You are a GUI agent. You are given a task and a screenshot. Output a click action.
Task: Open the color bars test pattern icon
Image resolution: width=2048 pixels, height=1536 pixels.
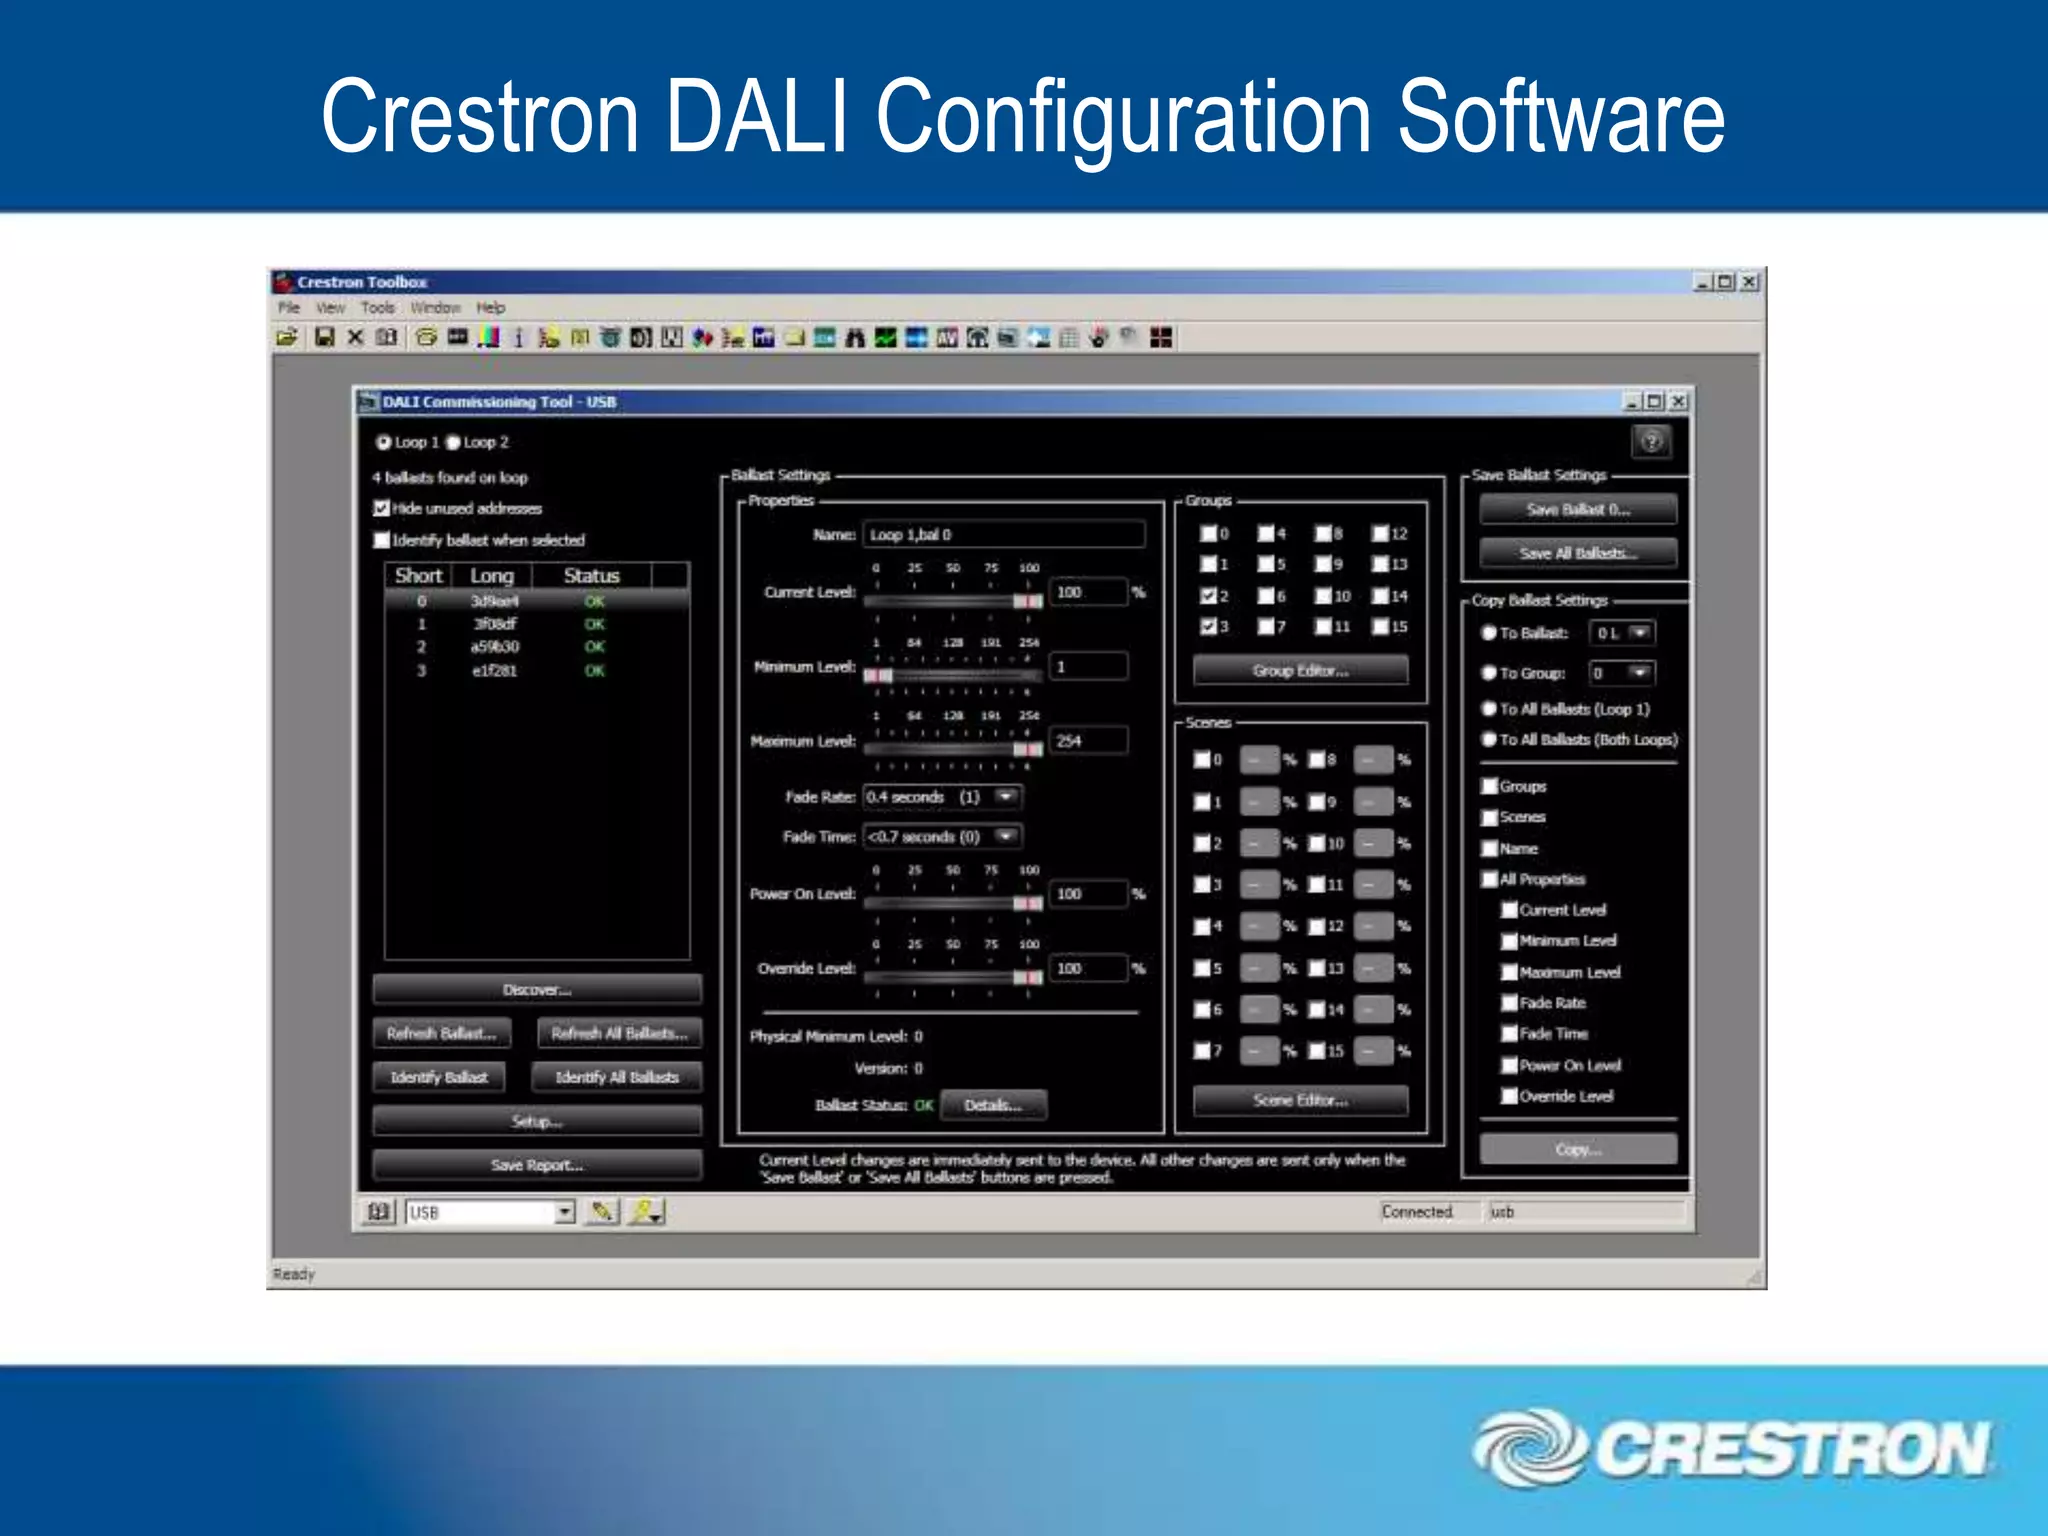[x=489, y=338]
